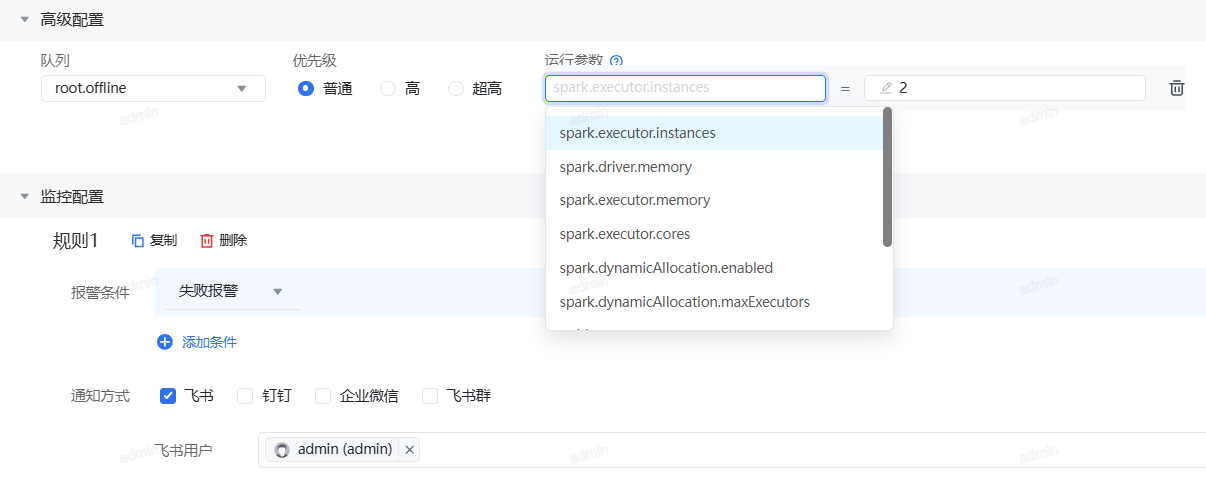Check the 飞书群 notification checkbox
The image size is (1206, 489).
pos(430,396)
